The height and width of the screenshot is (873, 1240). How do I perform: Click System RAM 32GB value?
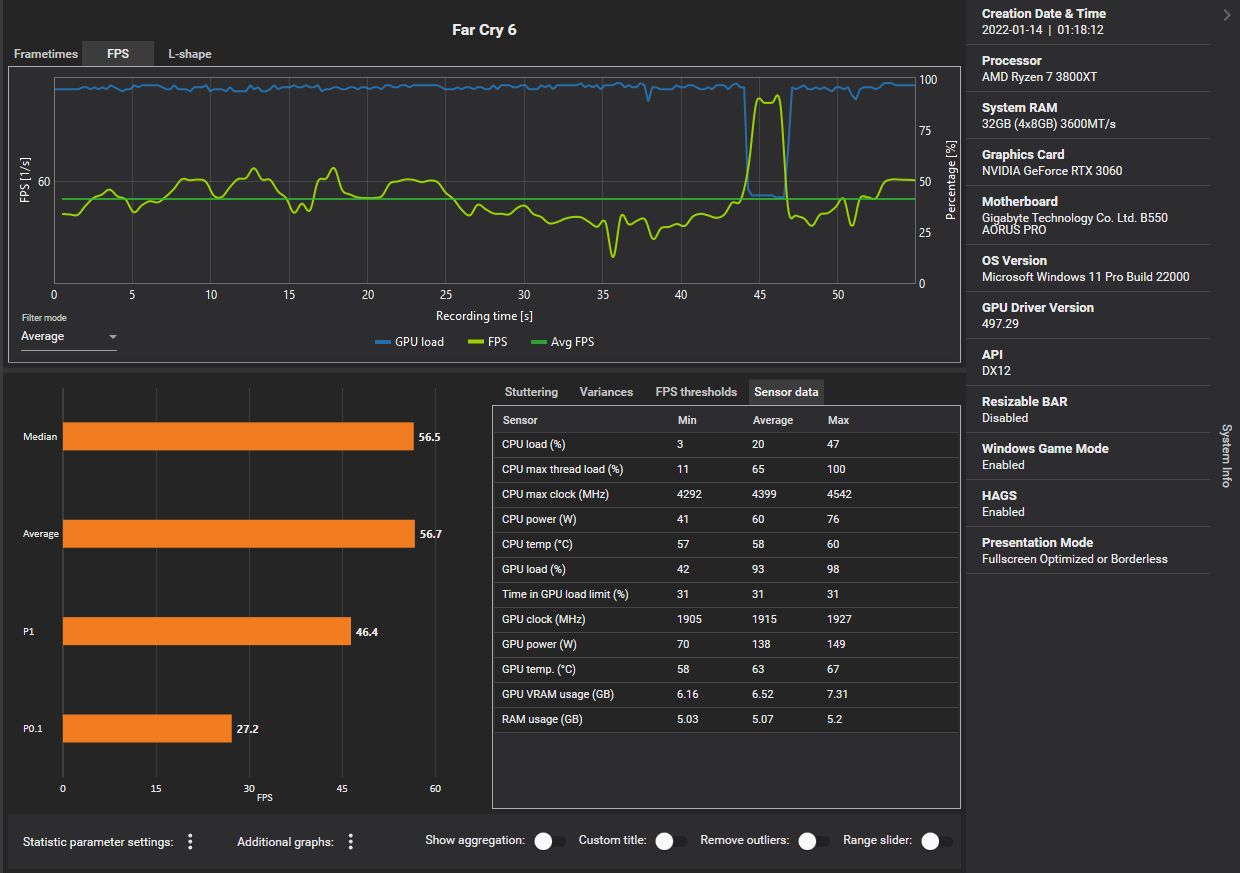click(1048, 124)
